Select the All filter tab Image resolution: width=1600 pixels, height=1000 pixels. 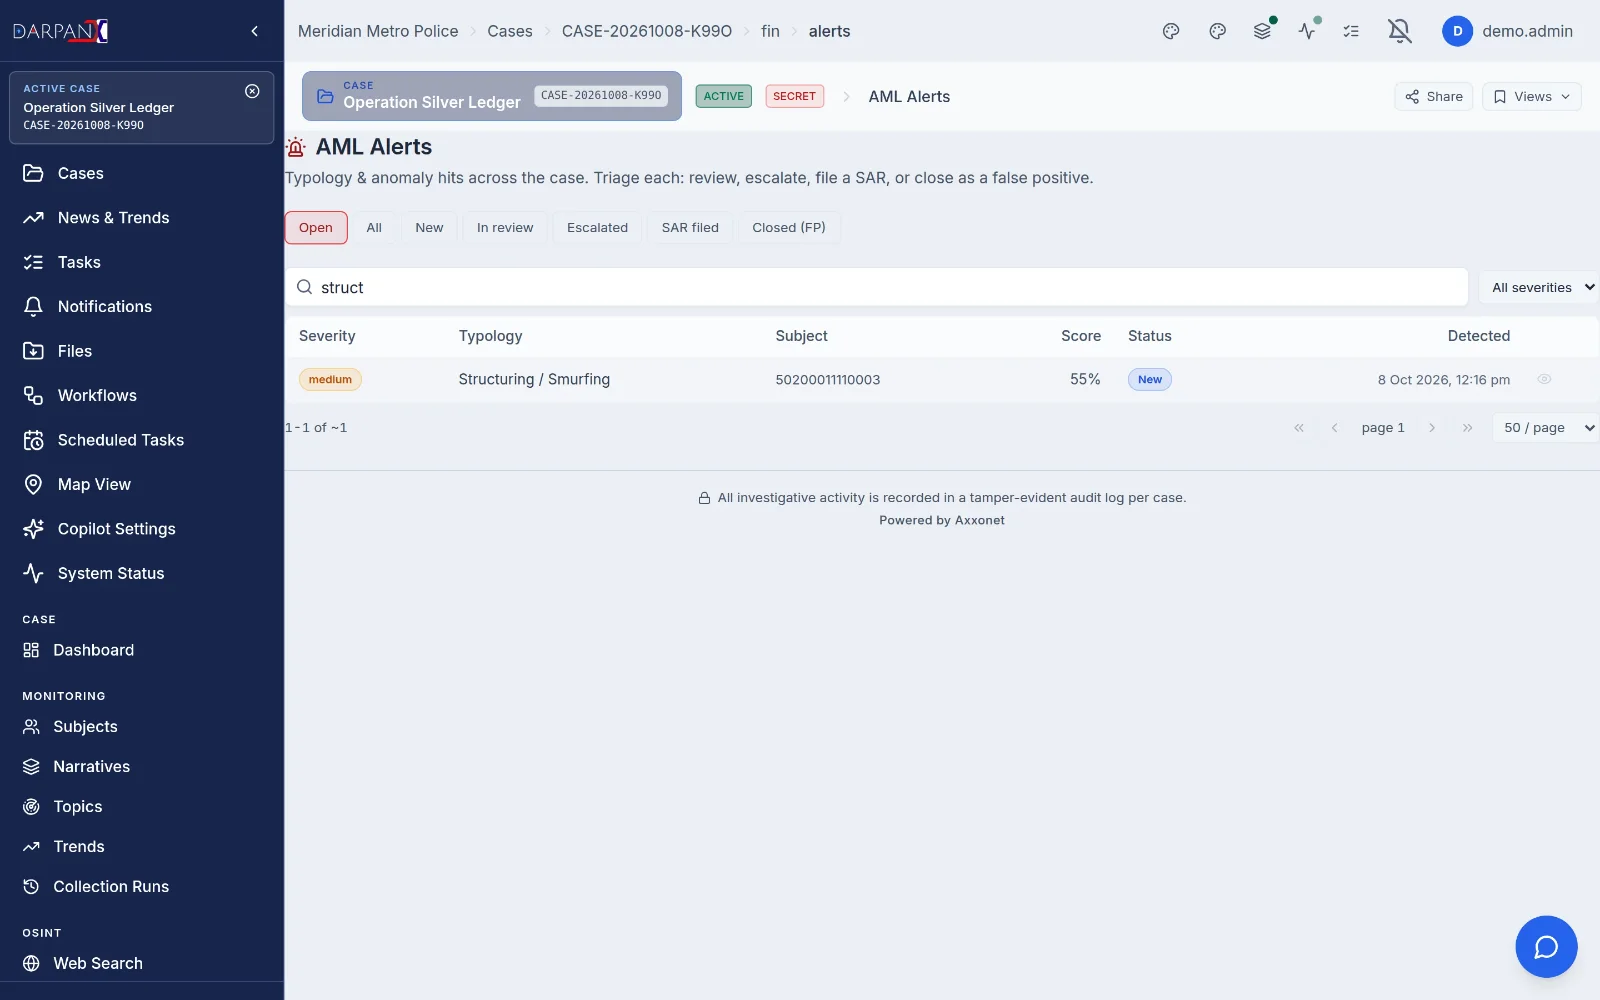click(374, 228)
